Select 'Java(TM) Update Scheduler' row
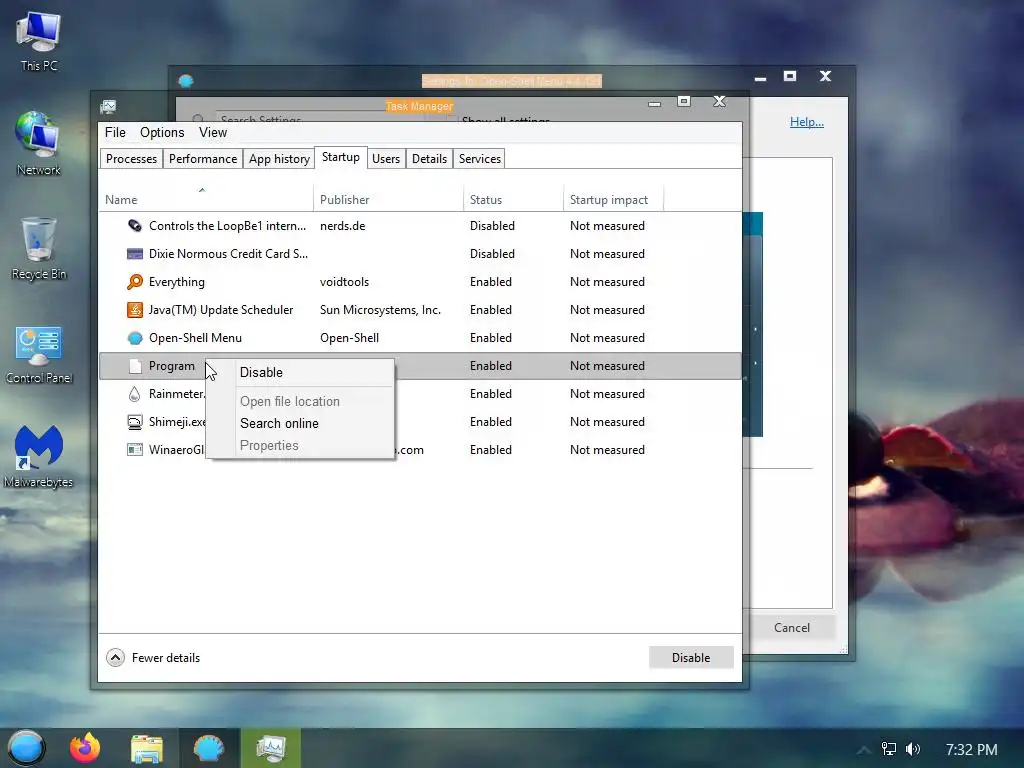 pyautogui.click(x=420, y=310)
